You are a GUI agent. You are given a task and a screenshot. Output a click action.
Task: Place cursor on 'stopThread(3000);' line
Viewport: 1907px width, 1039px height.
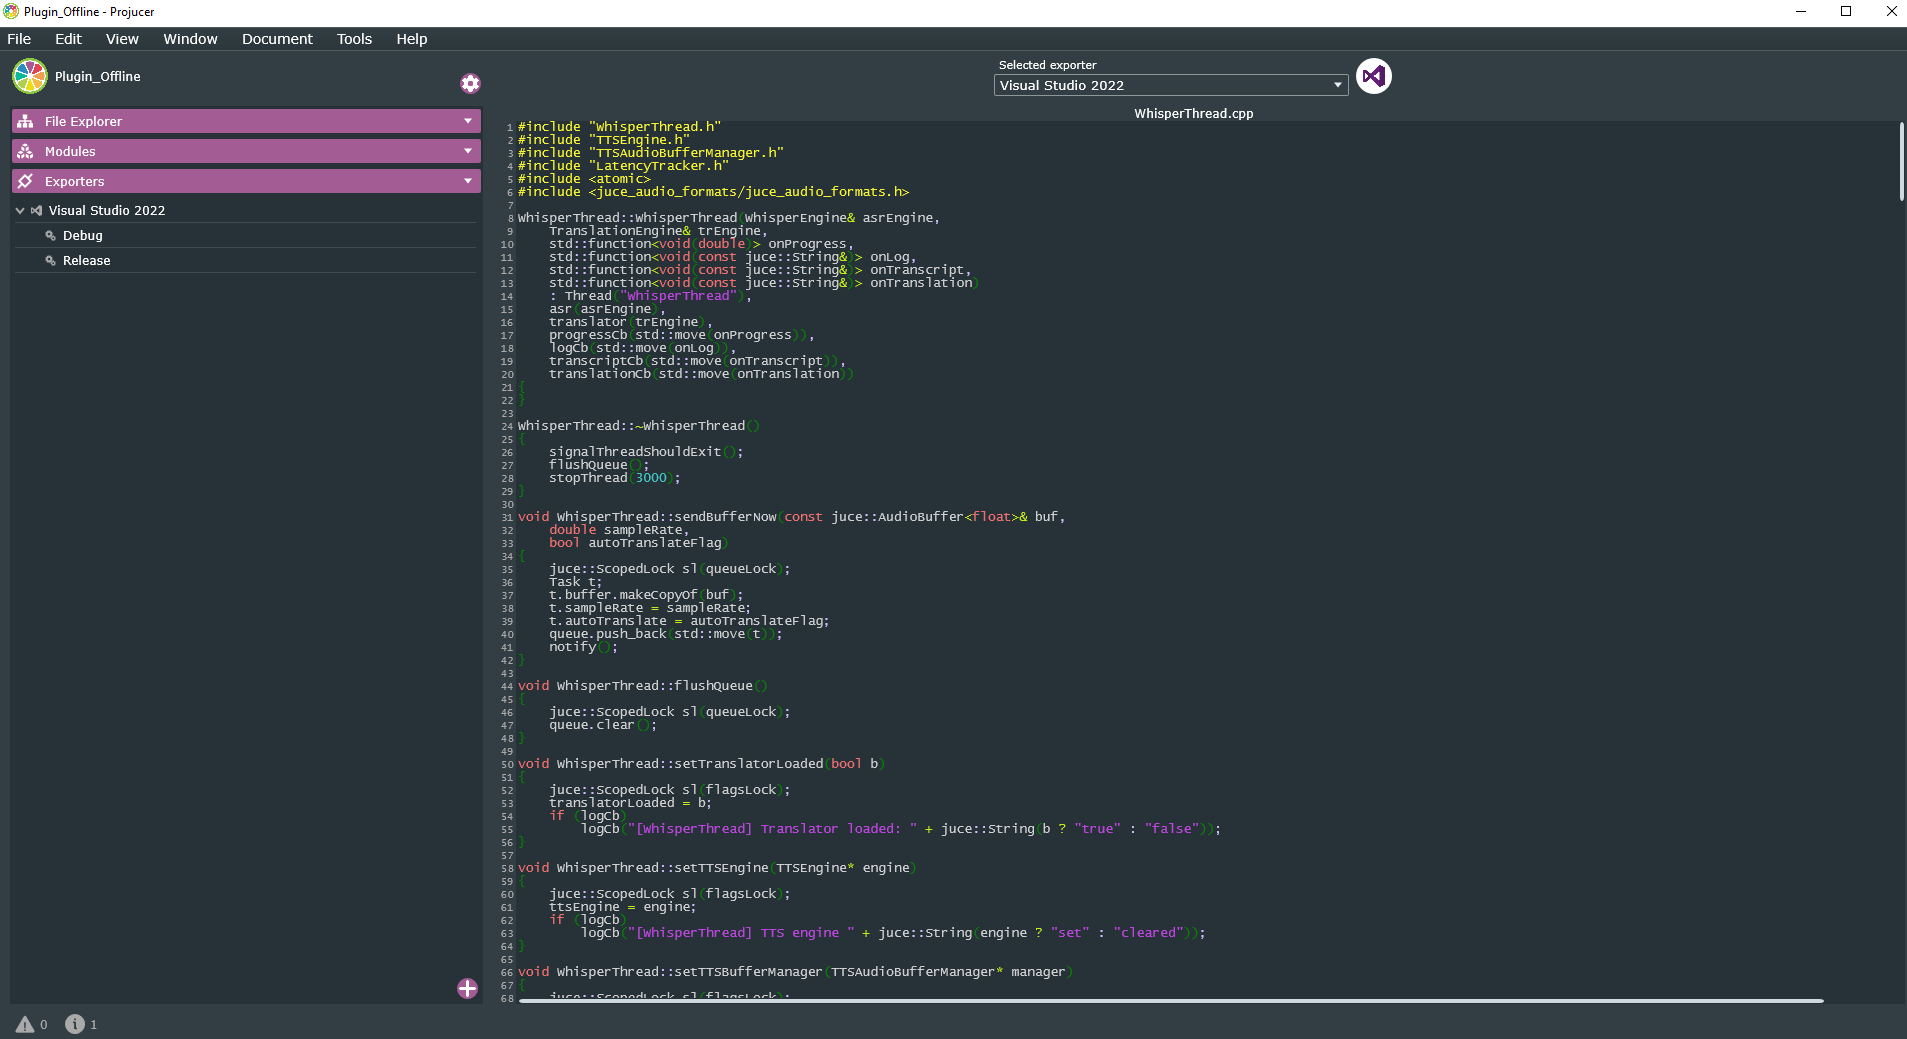[x=614, y=478]
